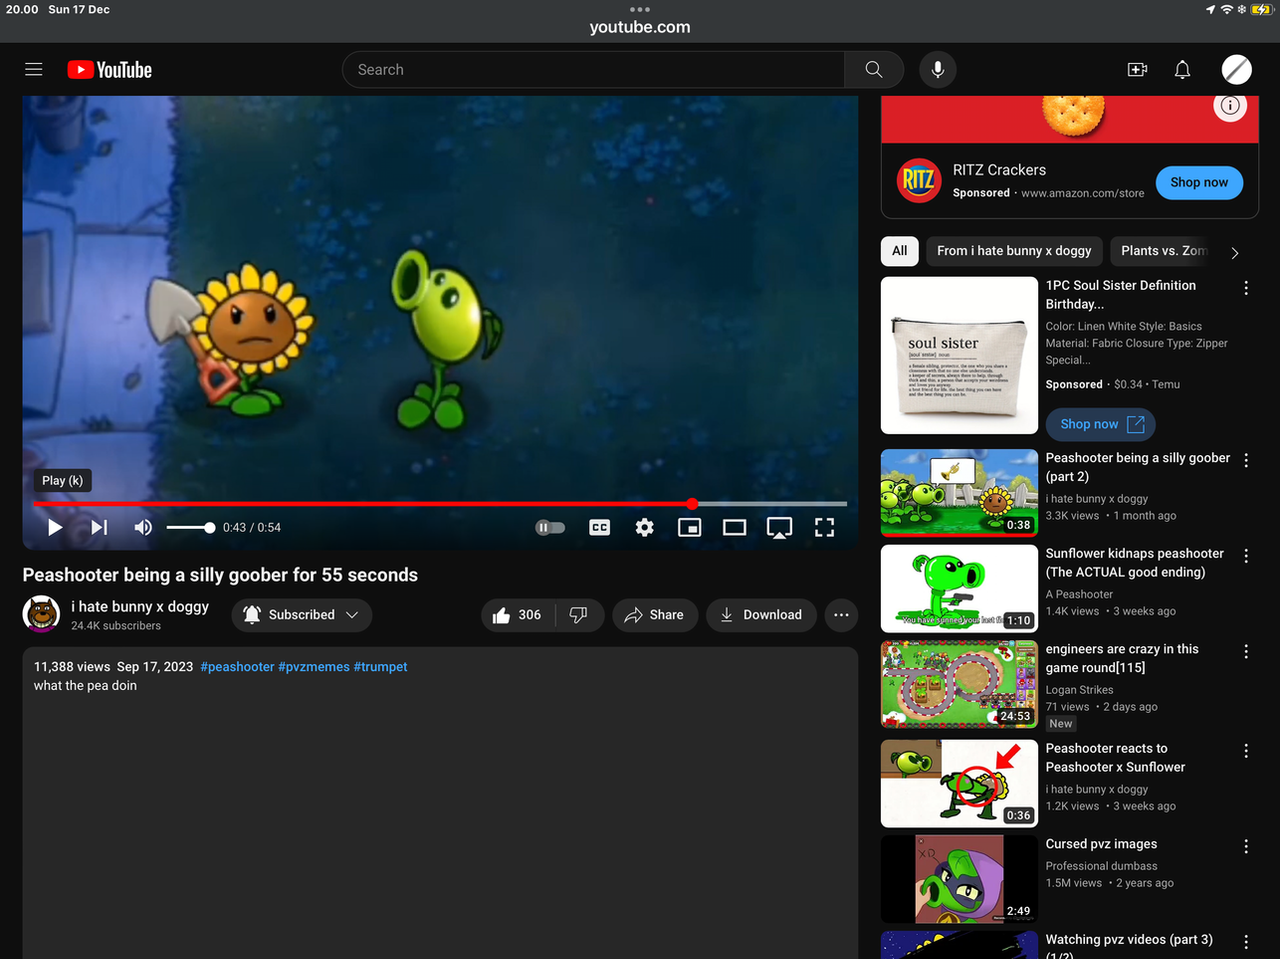
Task: Open Subscribed notification dropdown
Action: 302,615
